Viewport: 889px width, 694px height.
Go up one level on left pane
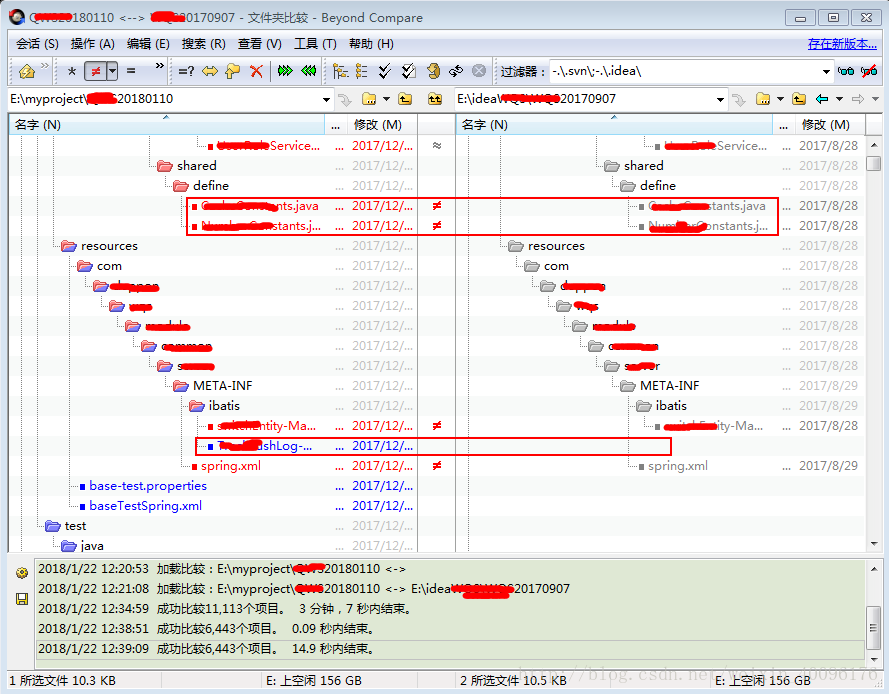[x=405, y=99]
